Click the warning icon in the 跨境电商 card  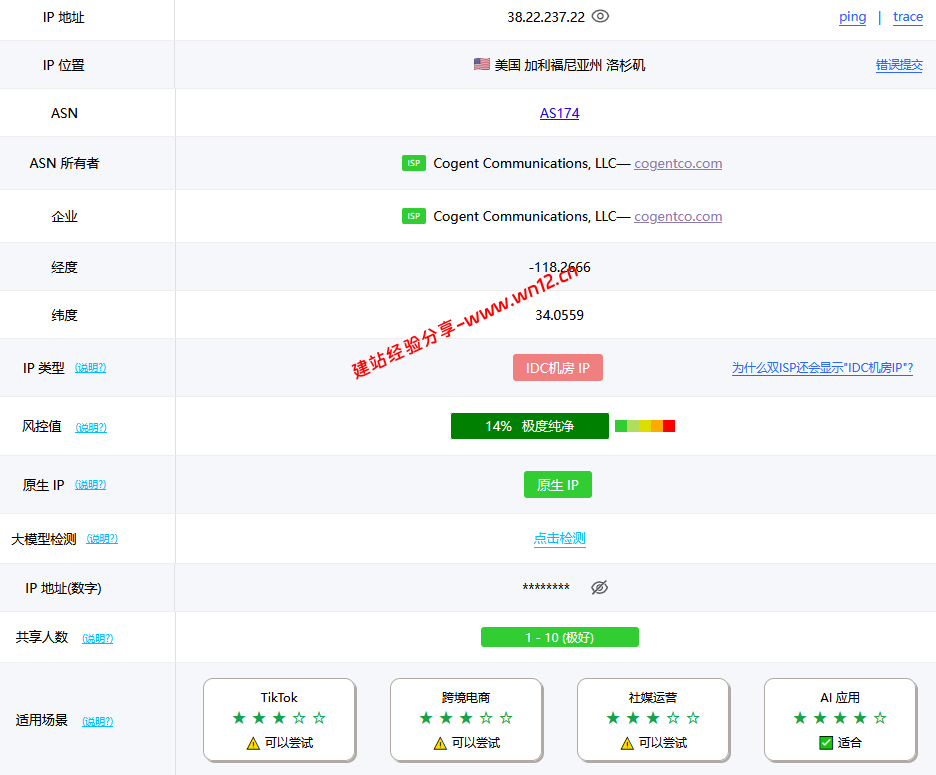click(x=440, y=743)
